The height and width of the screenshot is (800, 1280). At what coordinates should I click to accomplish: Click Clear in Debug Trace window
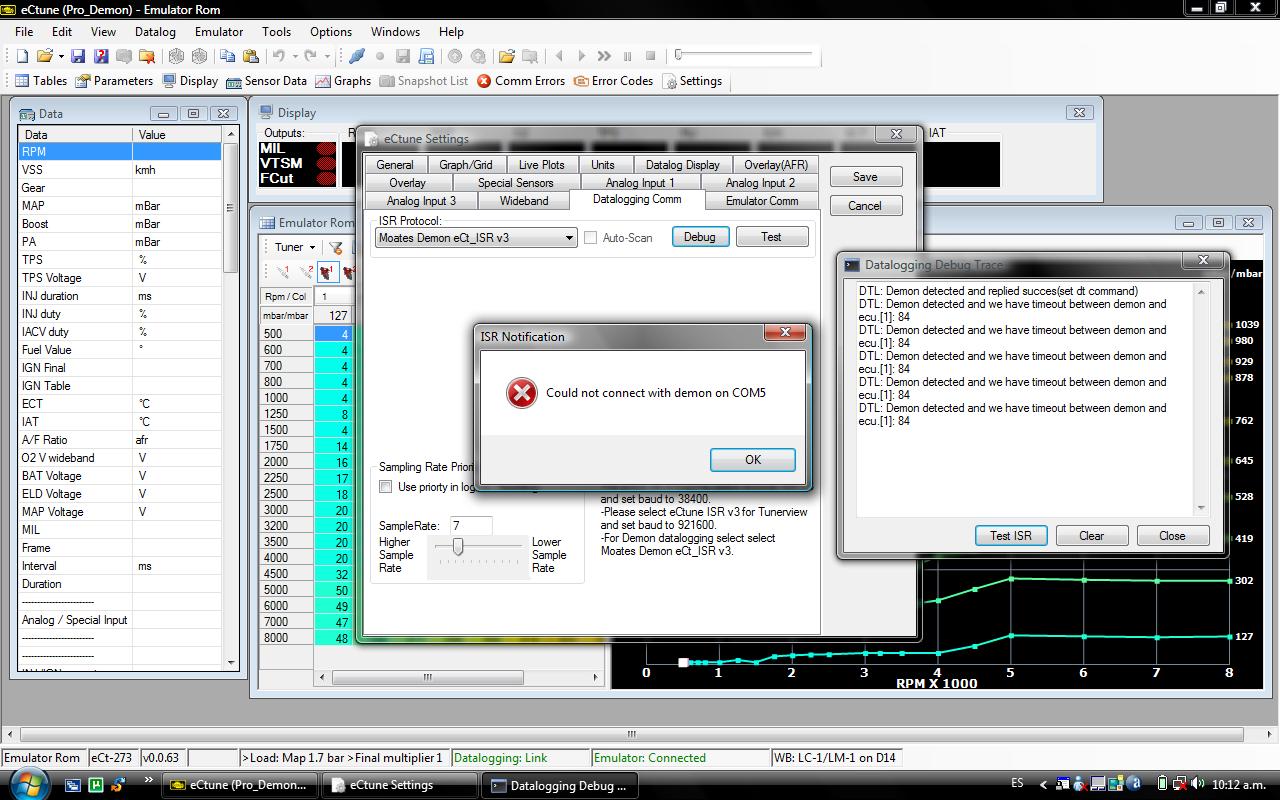click(x=1092, y=536)
